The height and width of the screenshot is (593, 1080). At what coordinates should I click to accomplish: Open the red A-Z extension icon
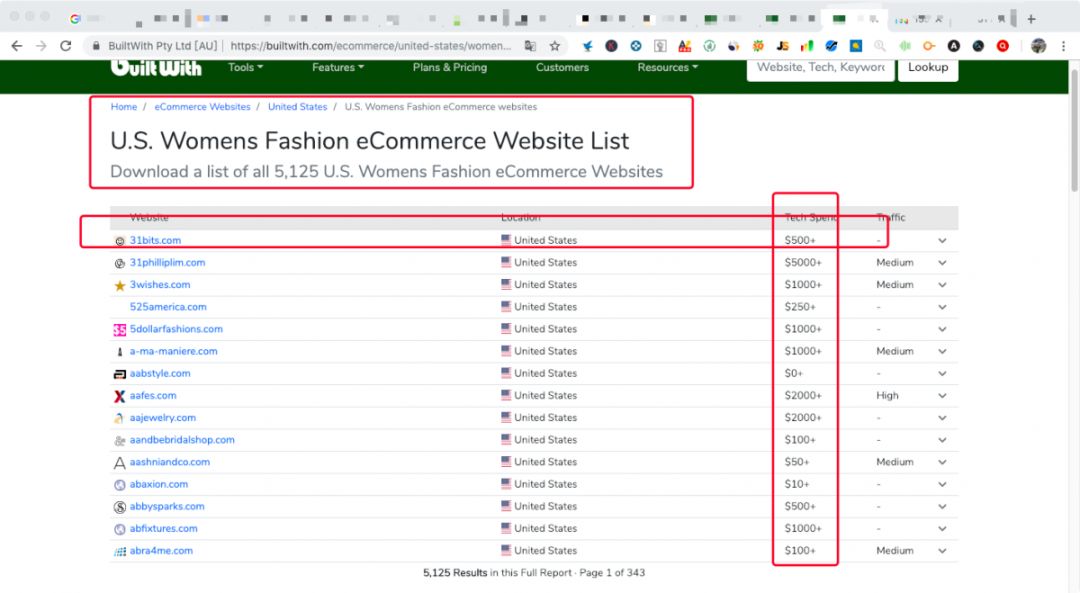(x=684, y=46)
